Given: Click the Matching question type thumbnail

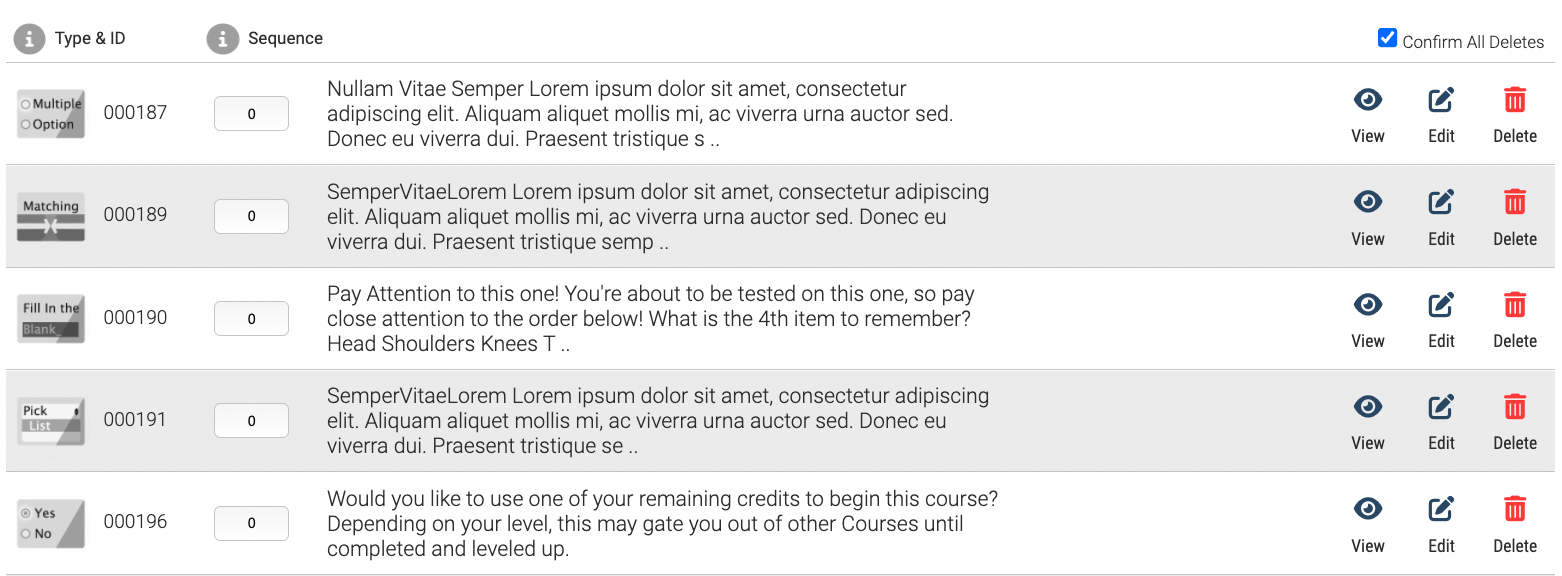Looking at the screenshot, I should coord(51,216).
